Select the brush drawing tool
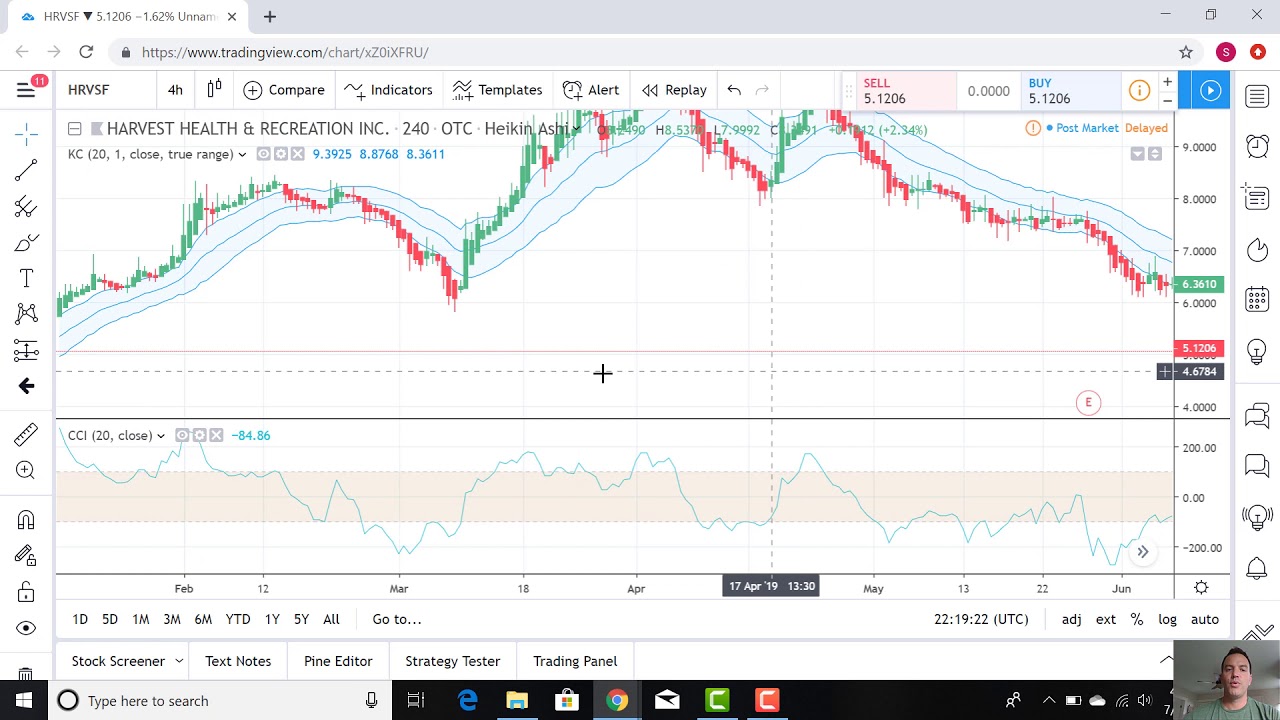 click(26, 243)
